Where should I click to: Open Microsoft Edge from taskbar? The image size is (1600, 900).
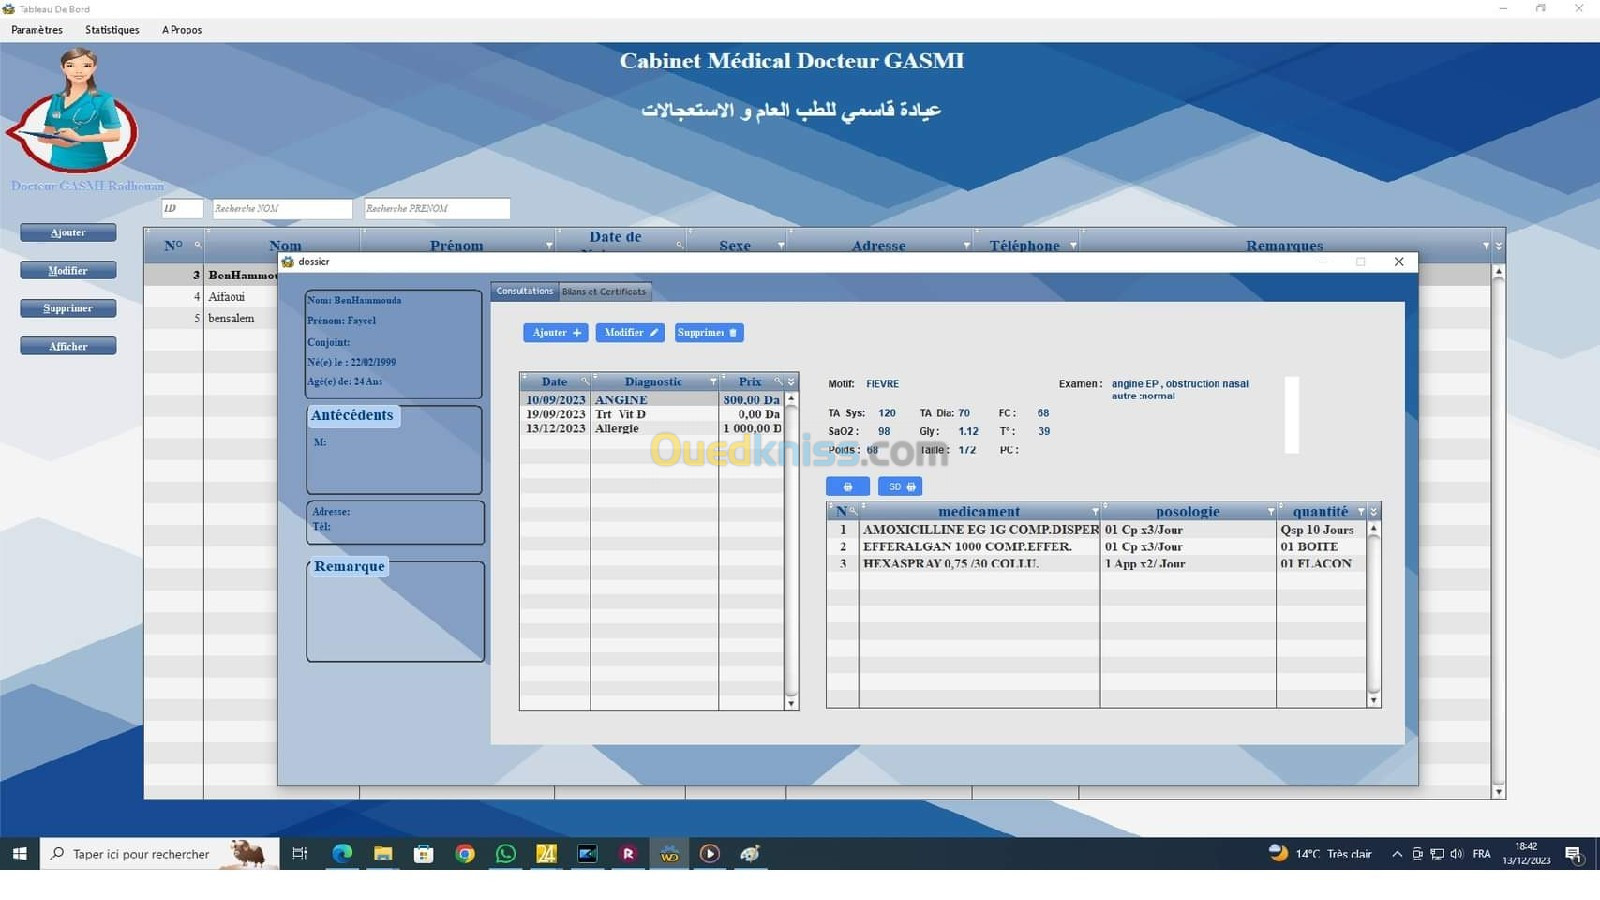coord(342,854)
